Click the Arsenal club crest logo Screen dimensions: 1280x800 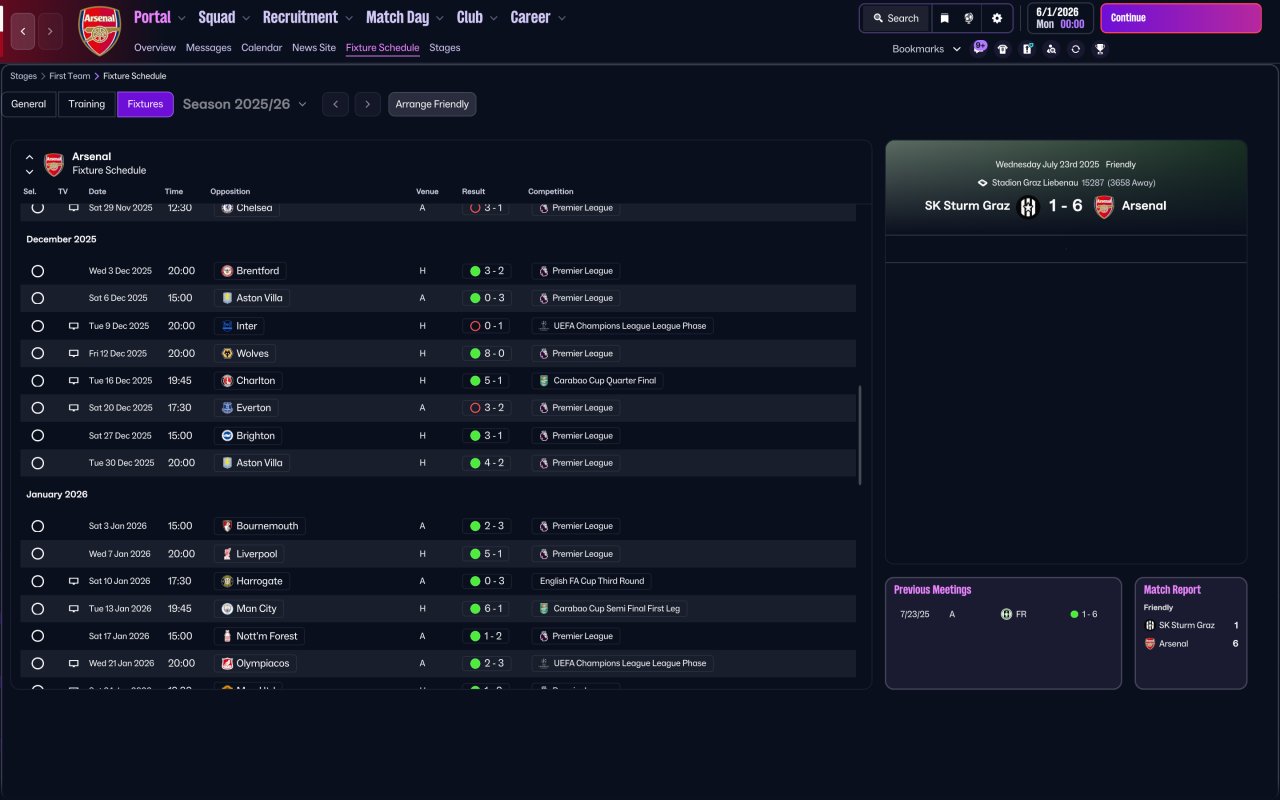click(100, 31)
